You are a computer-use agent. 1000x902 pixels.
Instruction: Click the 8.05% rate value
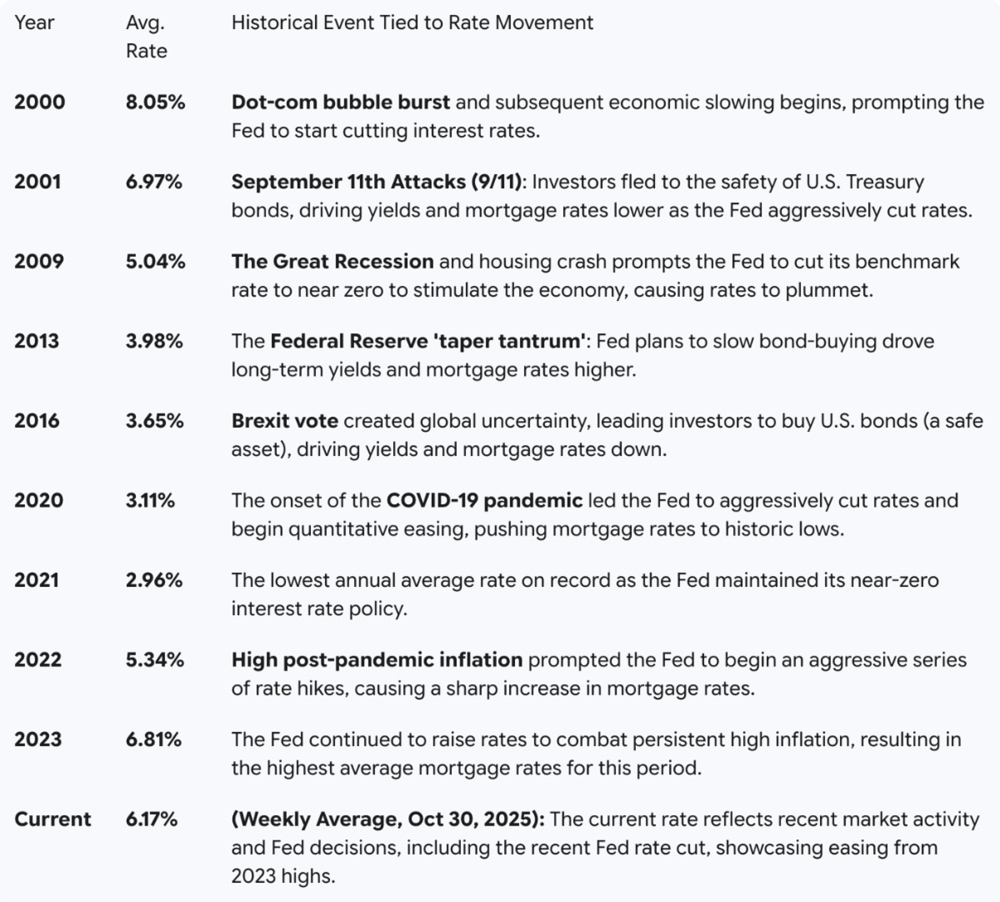click(154, 102)
